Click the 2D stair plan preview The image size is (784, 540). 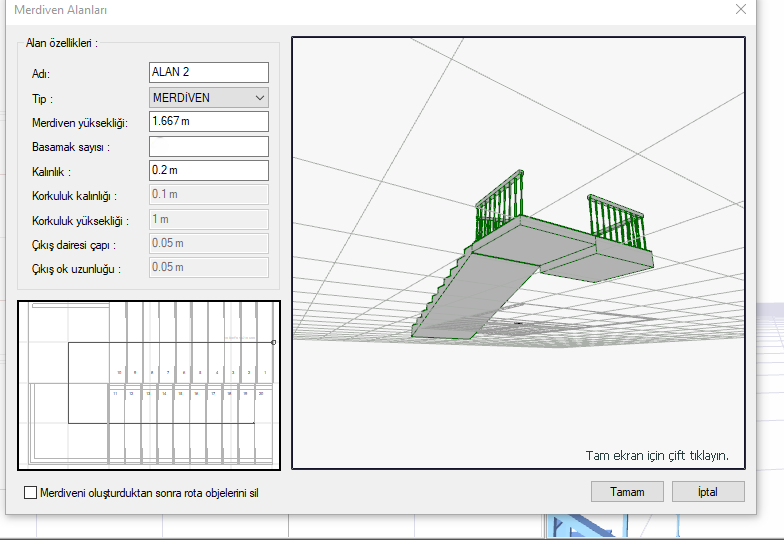pos(149,385)
